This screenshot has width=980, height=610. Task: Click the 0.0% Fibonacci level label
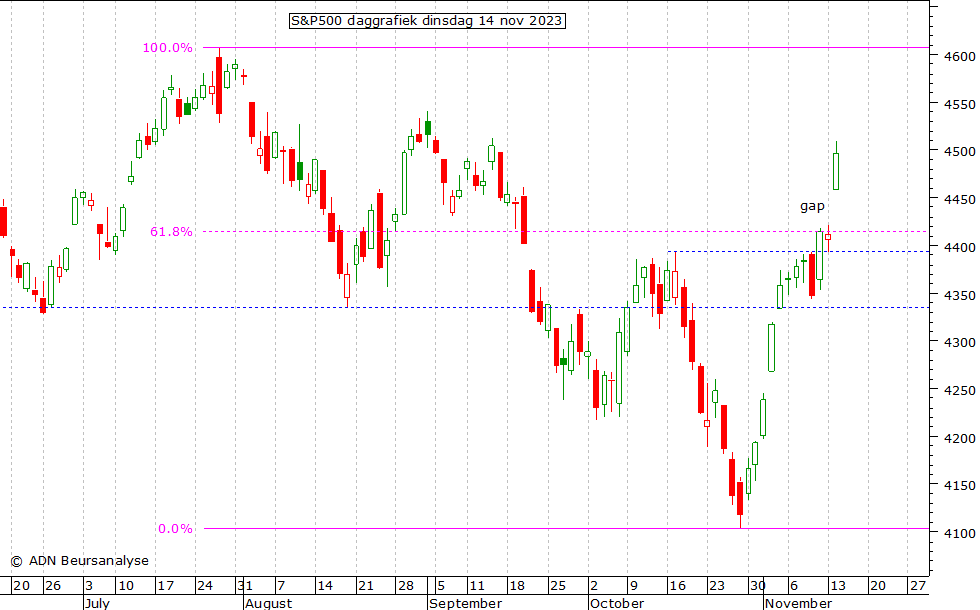click(x=175, y=529)
